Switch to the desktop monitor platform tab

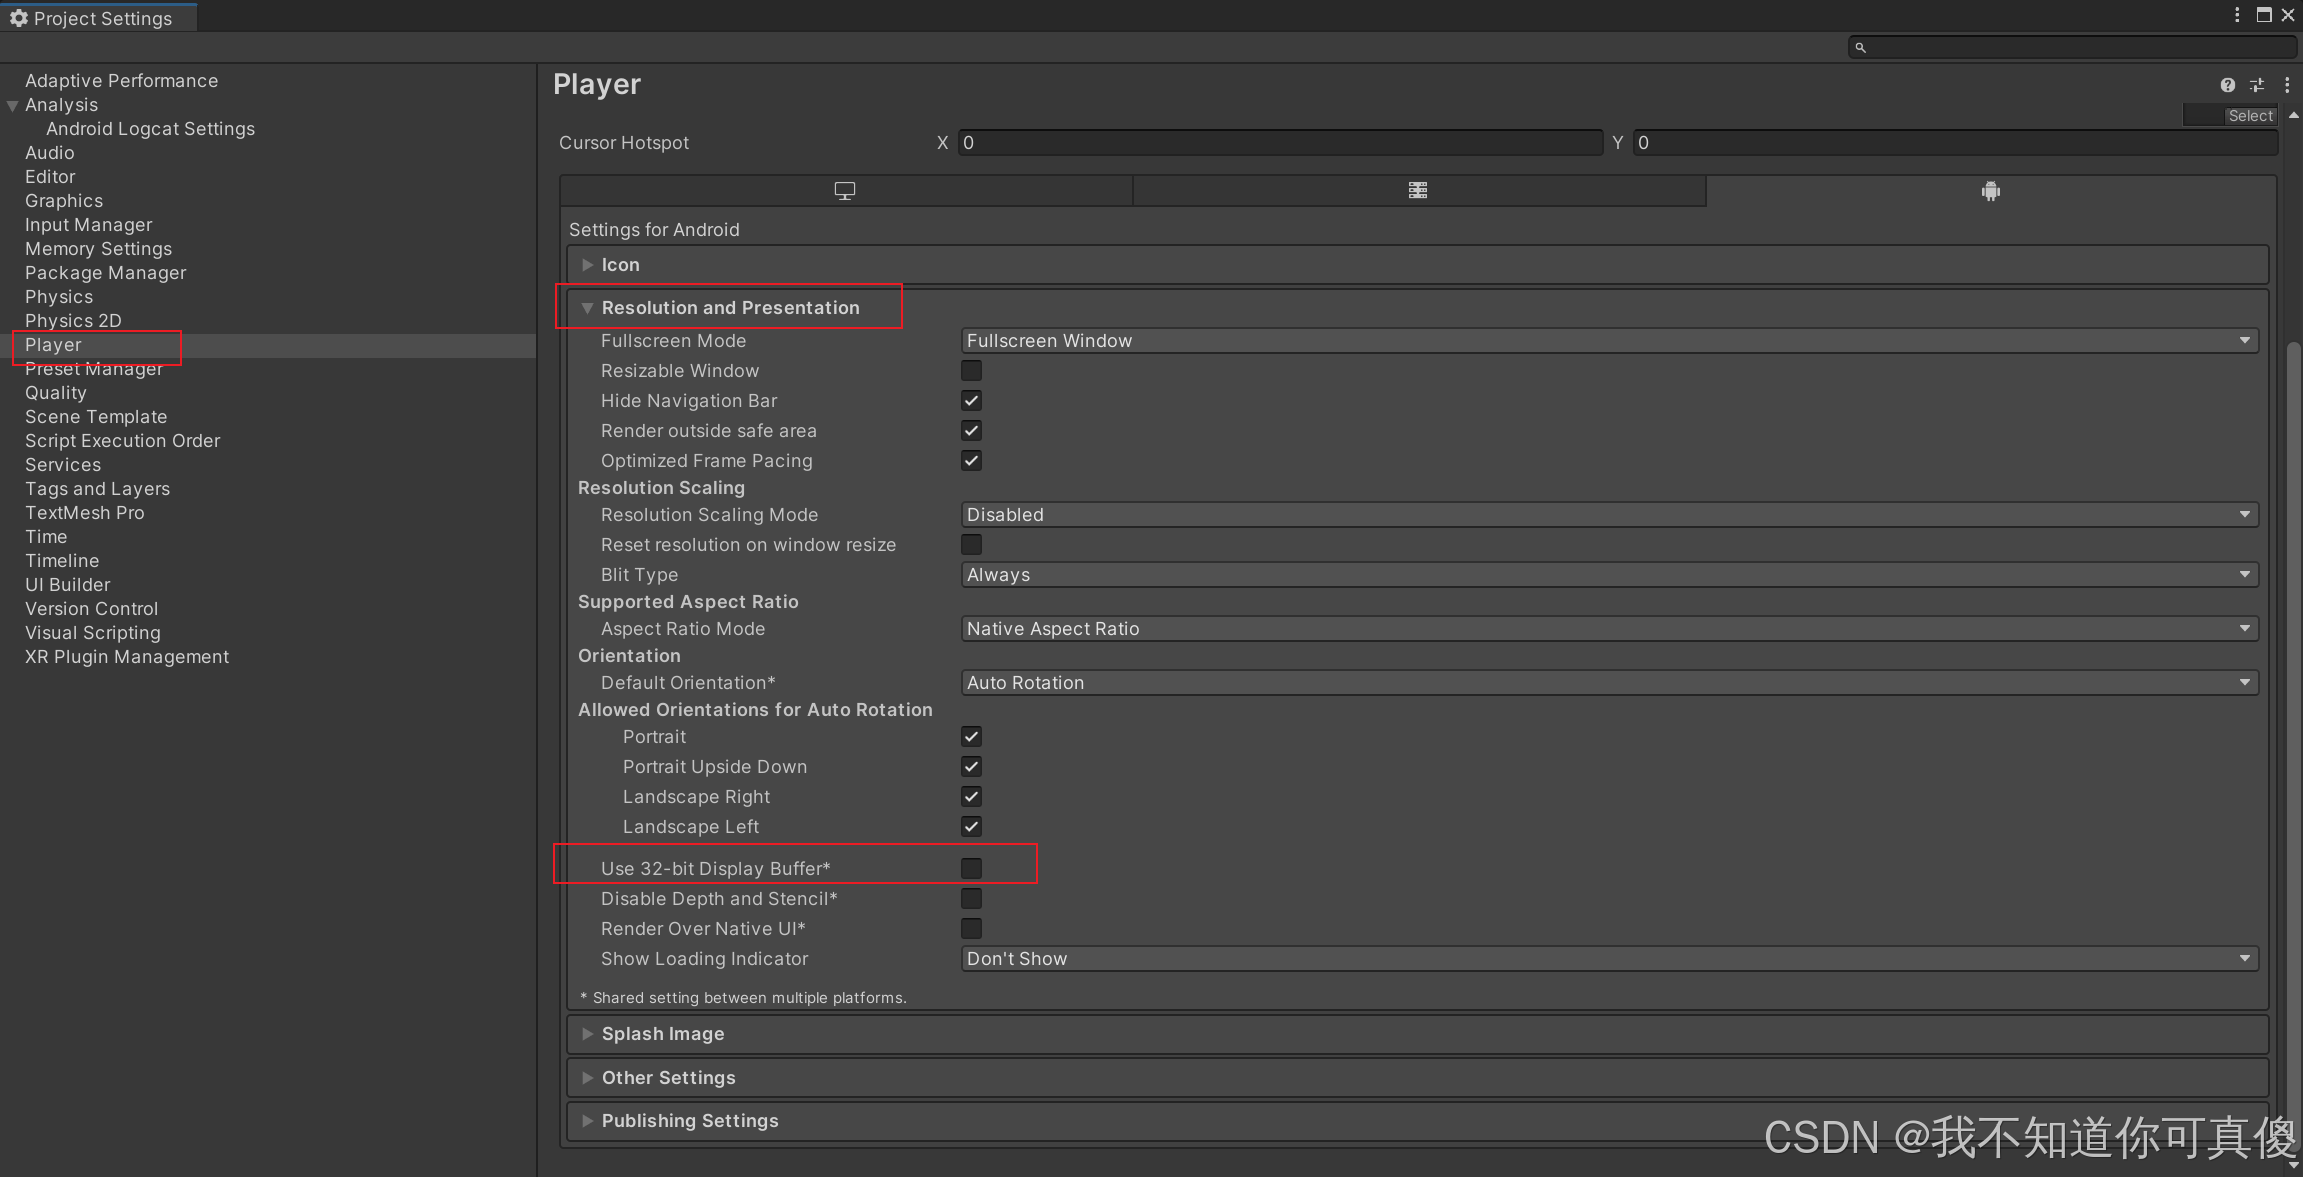[x=845, y=191]
